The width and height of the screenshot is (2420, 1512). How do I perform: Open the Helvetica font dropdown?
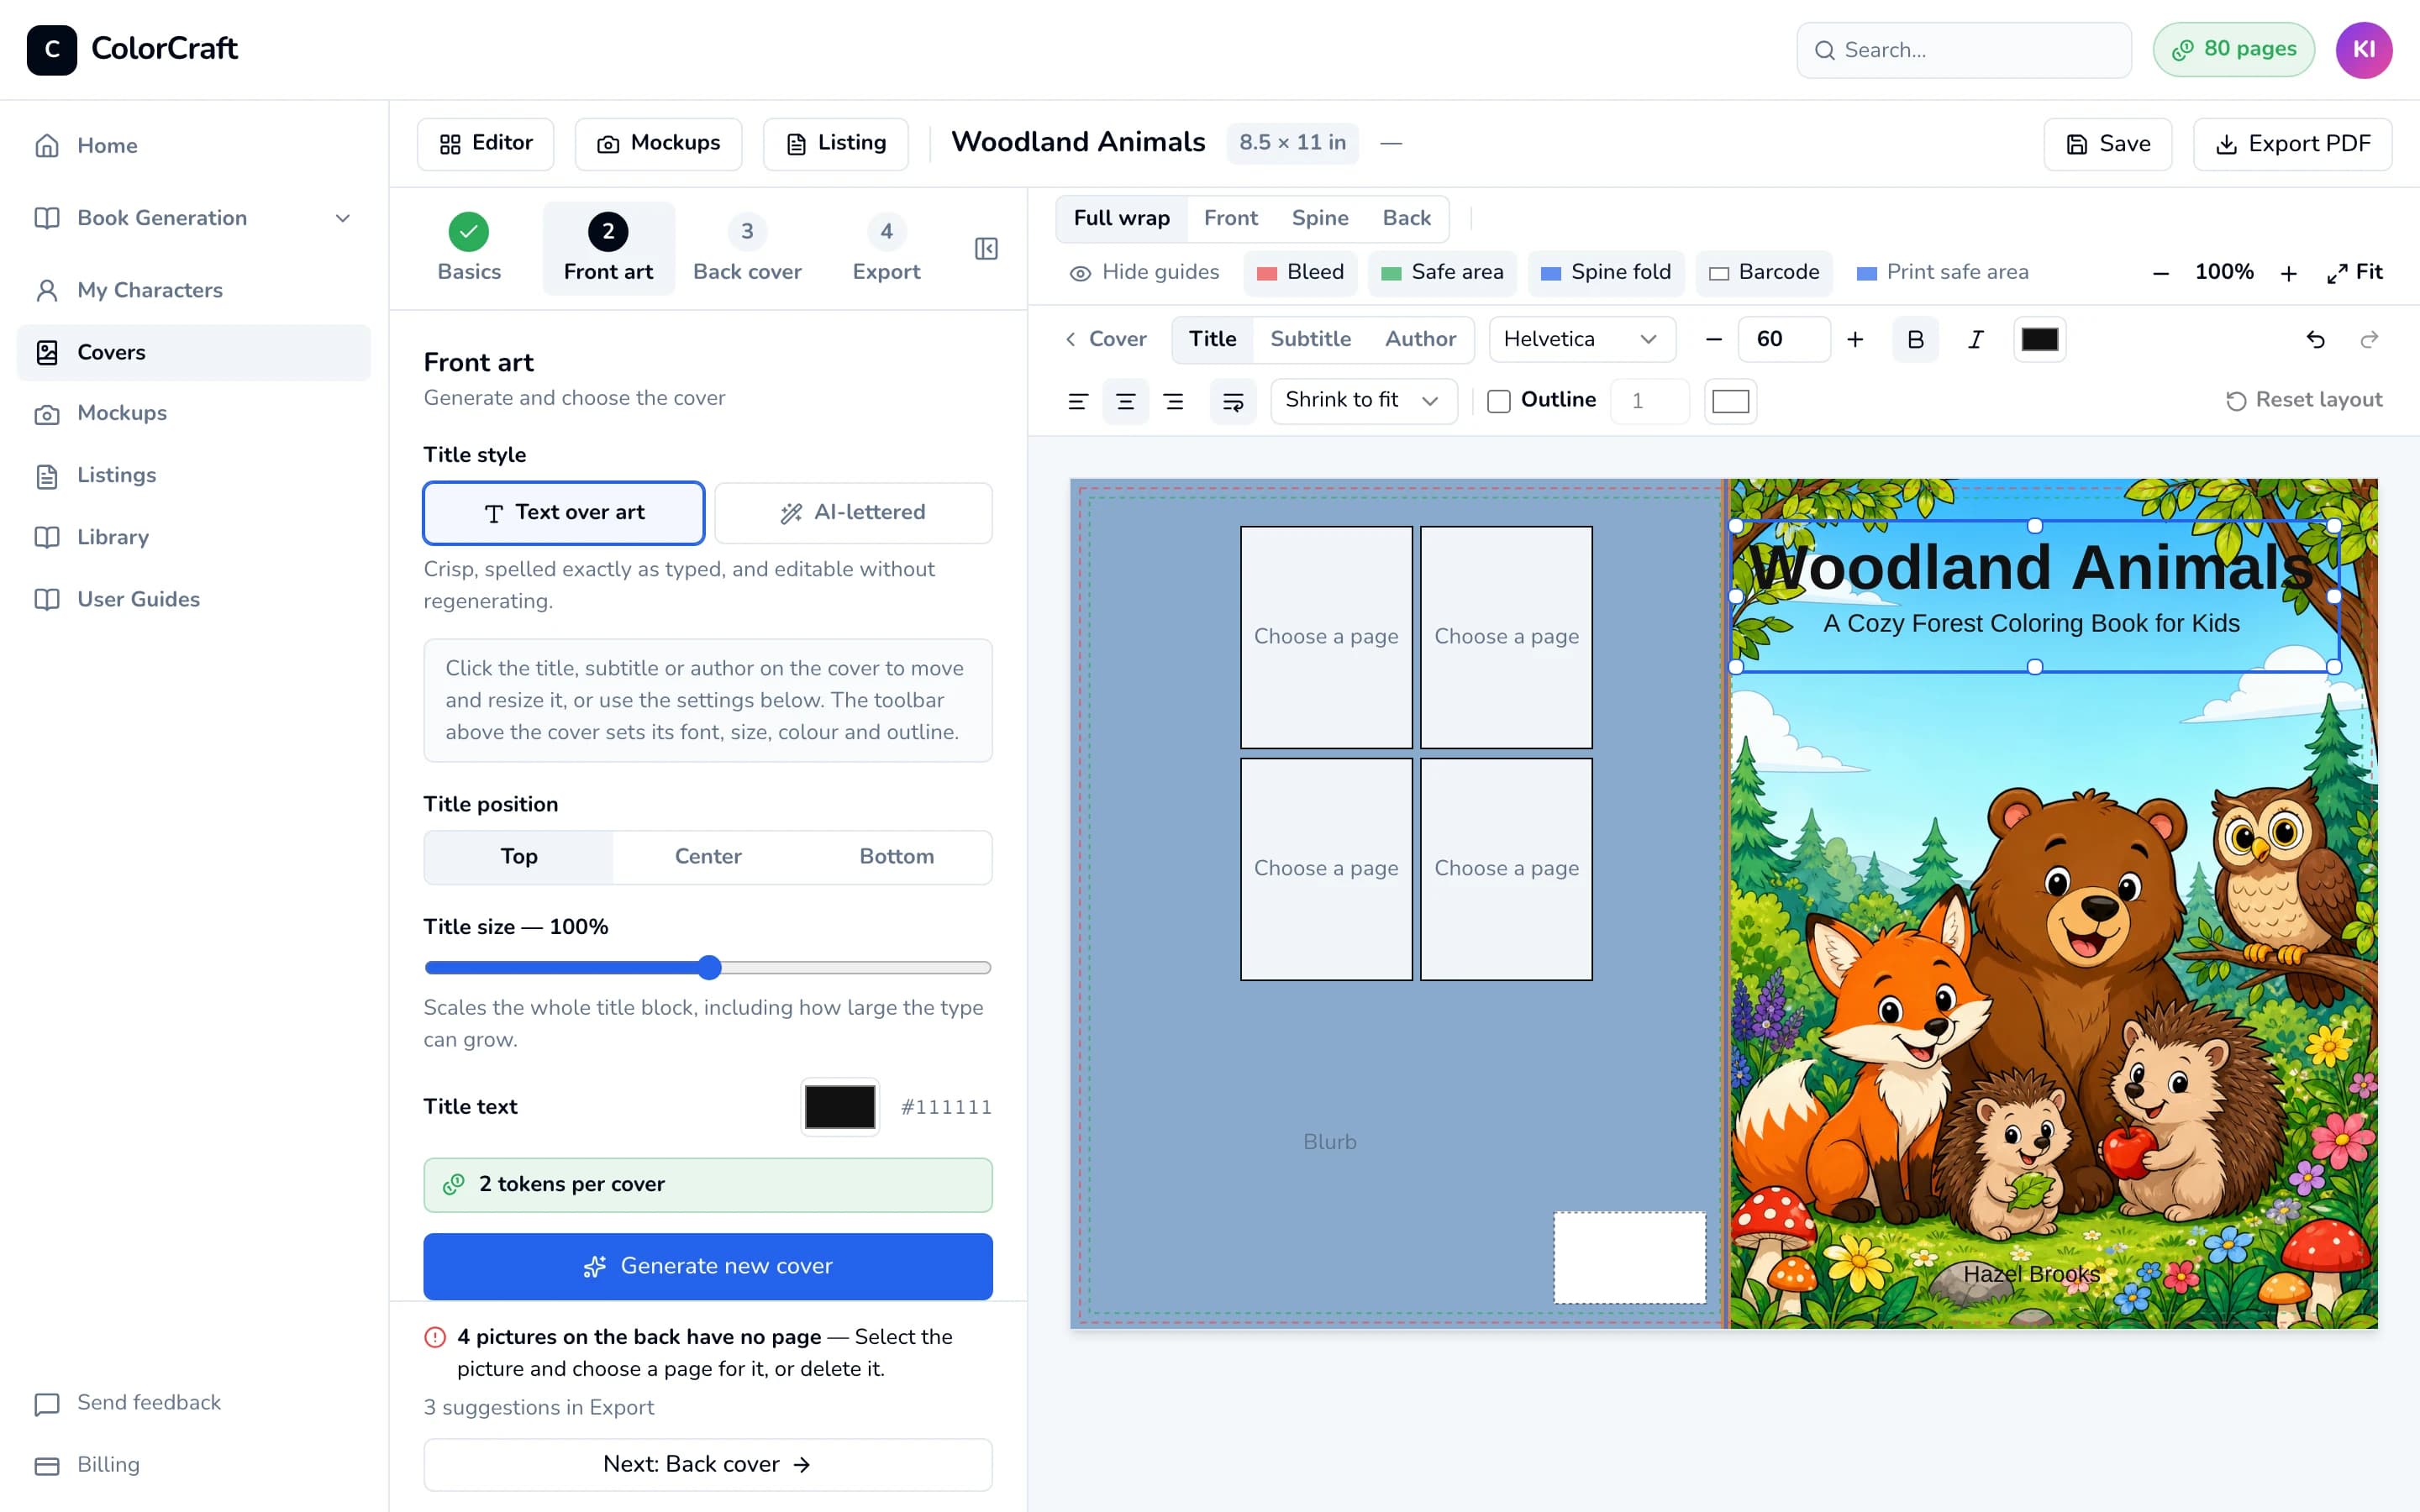tap(1581, 340)
